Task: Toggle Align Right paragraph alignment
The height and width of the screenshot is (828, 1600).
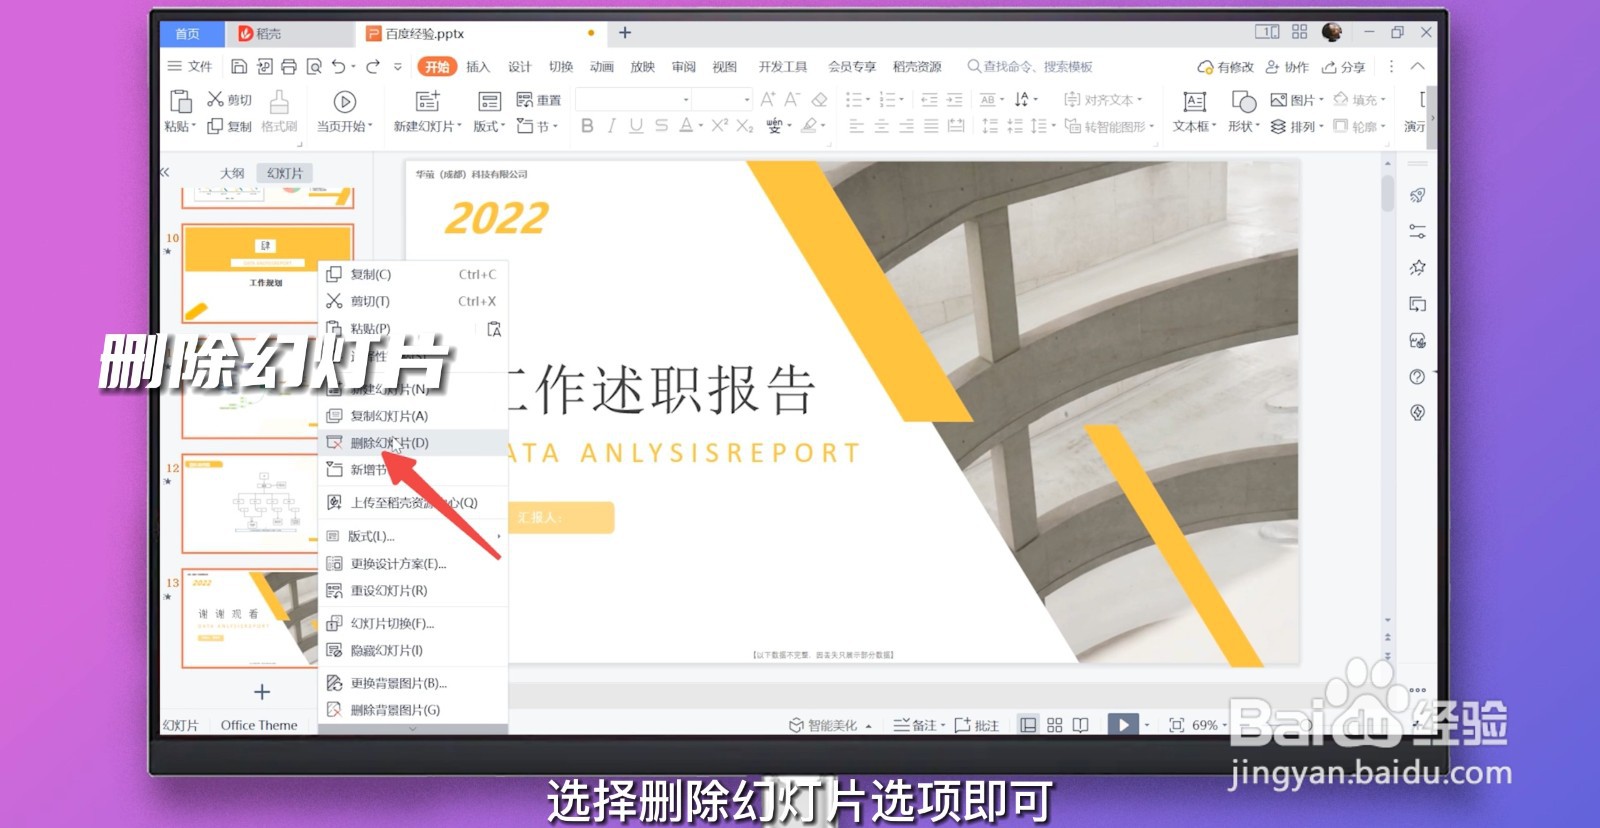Action: (x=906, y=126)
